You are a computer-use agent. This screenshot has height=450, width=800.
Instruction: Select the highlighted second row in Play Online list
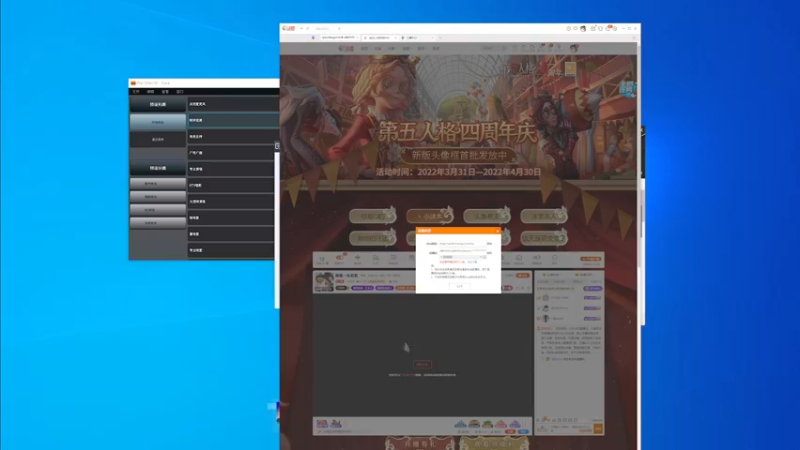(x=234, y=120)
